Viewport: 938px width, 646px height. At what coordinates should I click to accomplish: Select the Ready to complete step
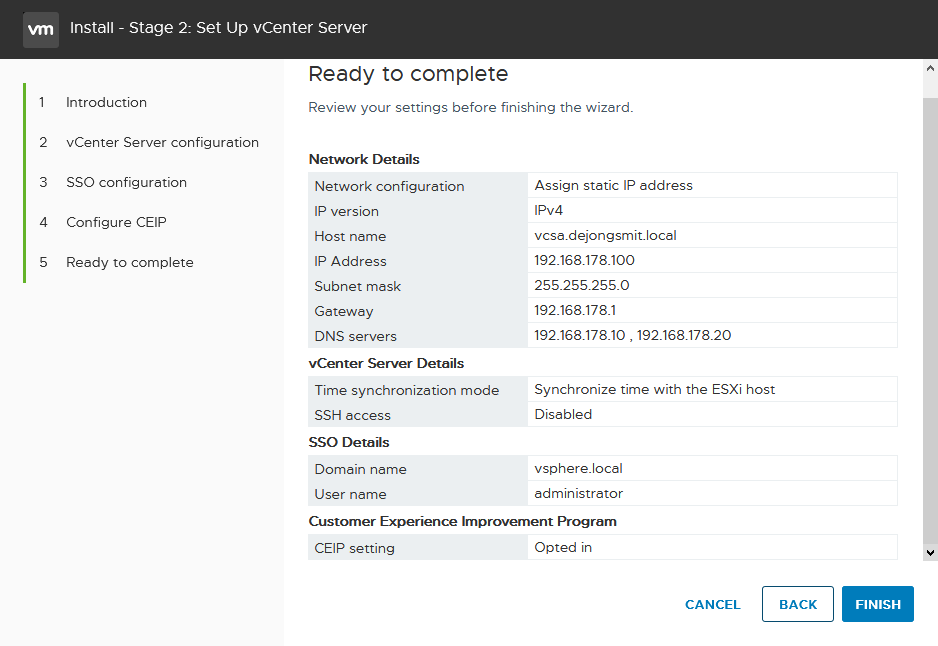130,263
